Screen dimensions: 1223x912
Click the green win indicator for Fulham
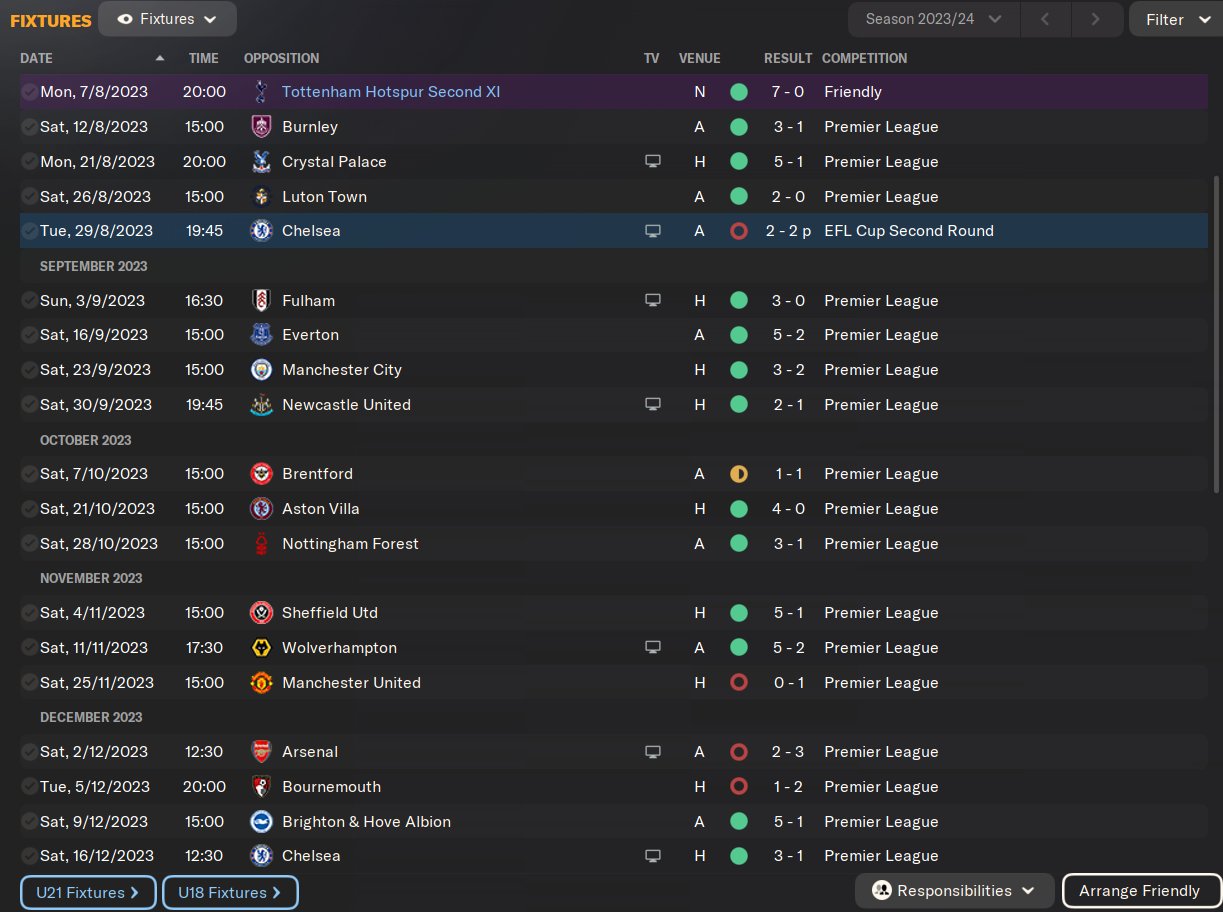tap(739, 301)
